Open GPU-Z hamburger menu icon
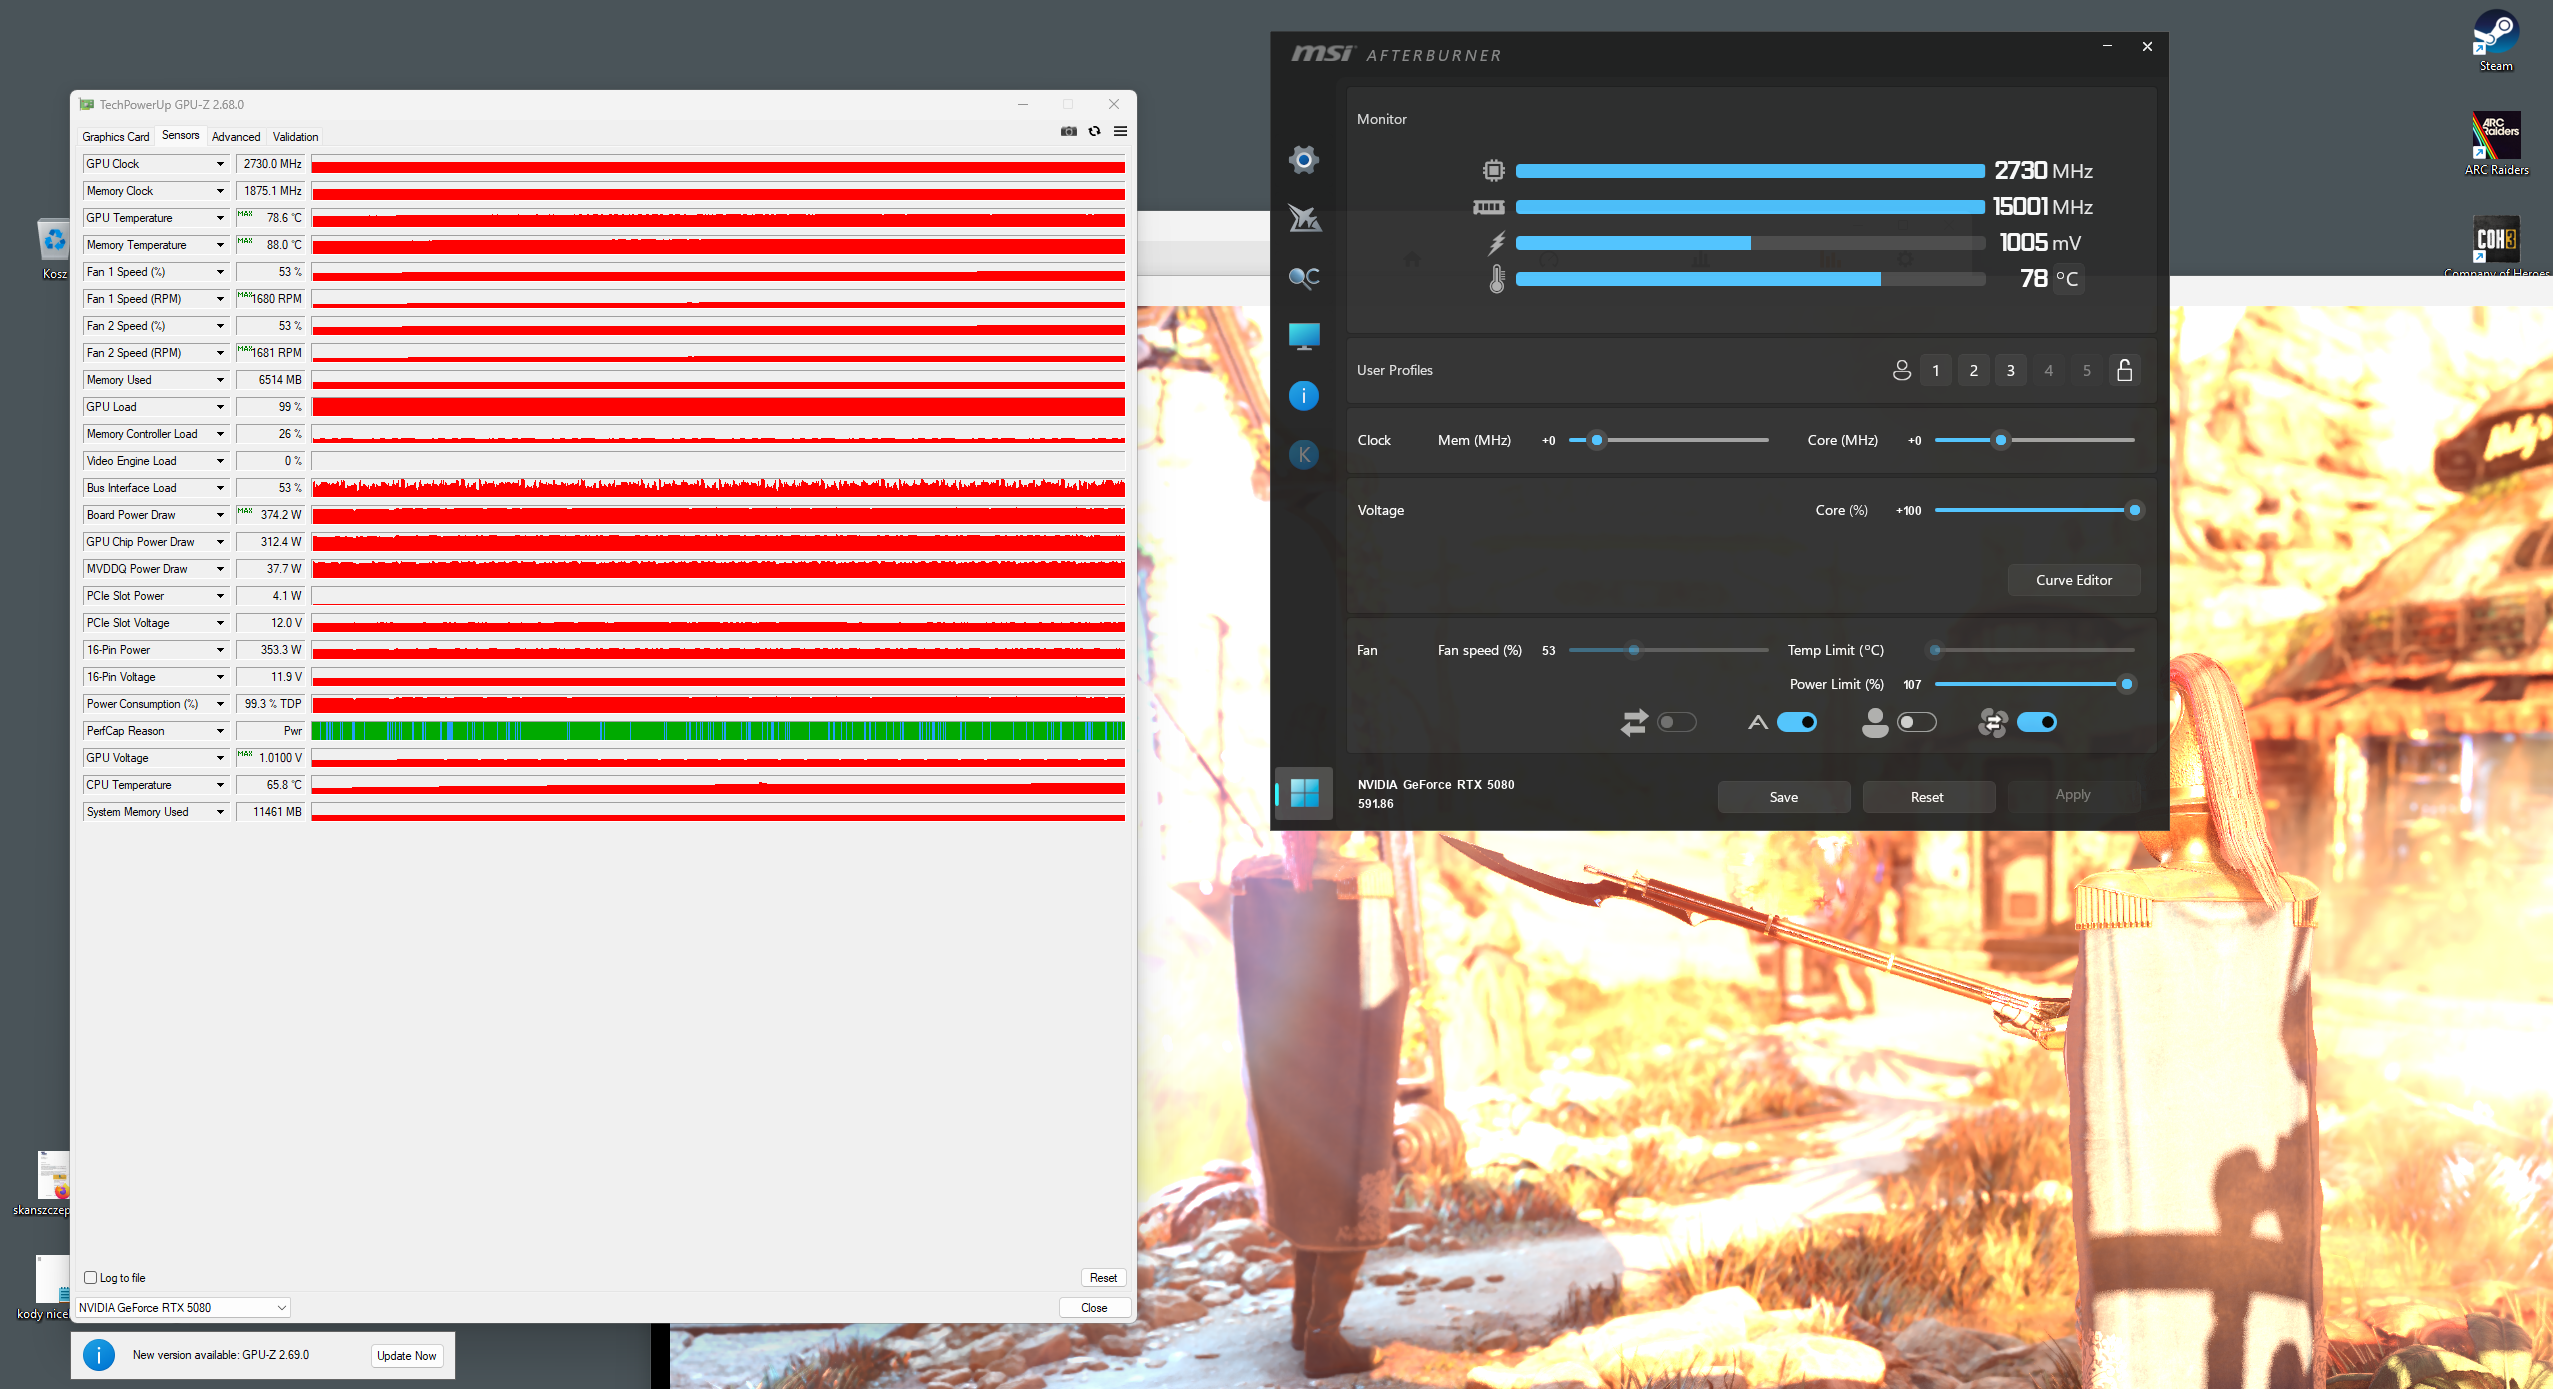The height and width of the screenshot is (1389, 2553). pyautogui.click(x=1120, y=132)
